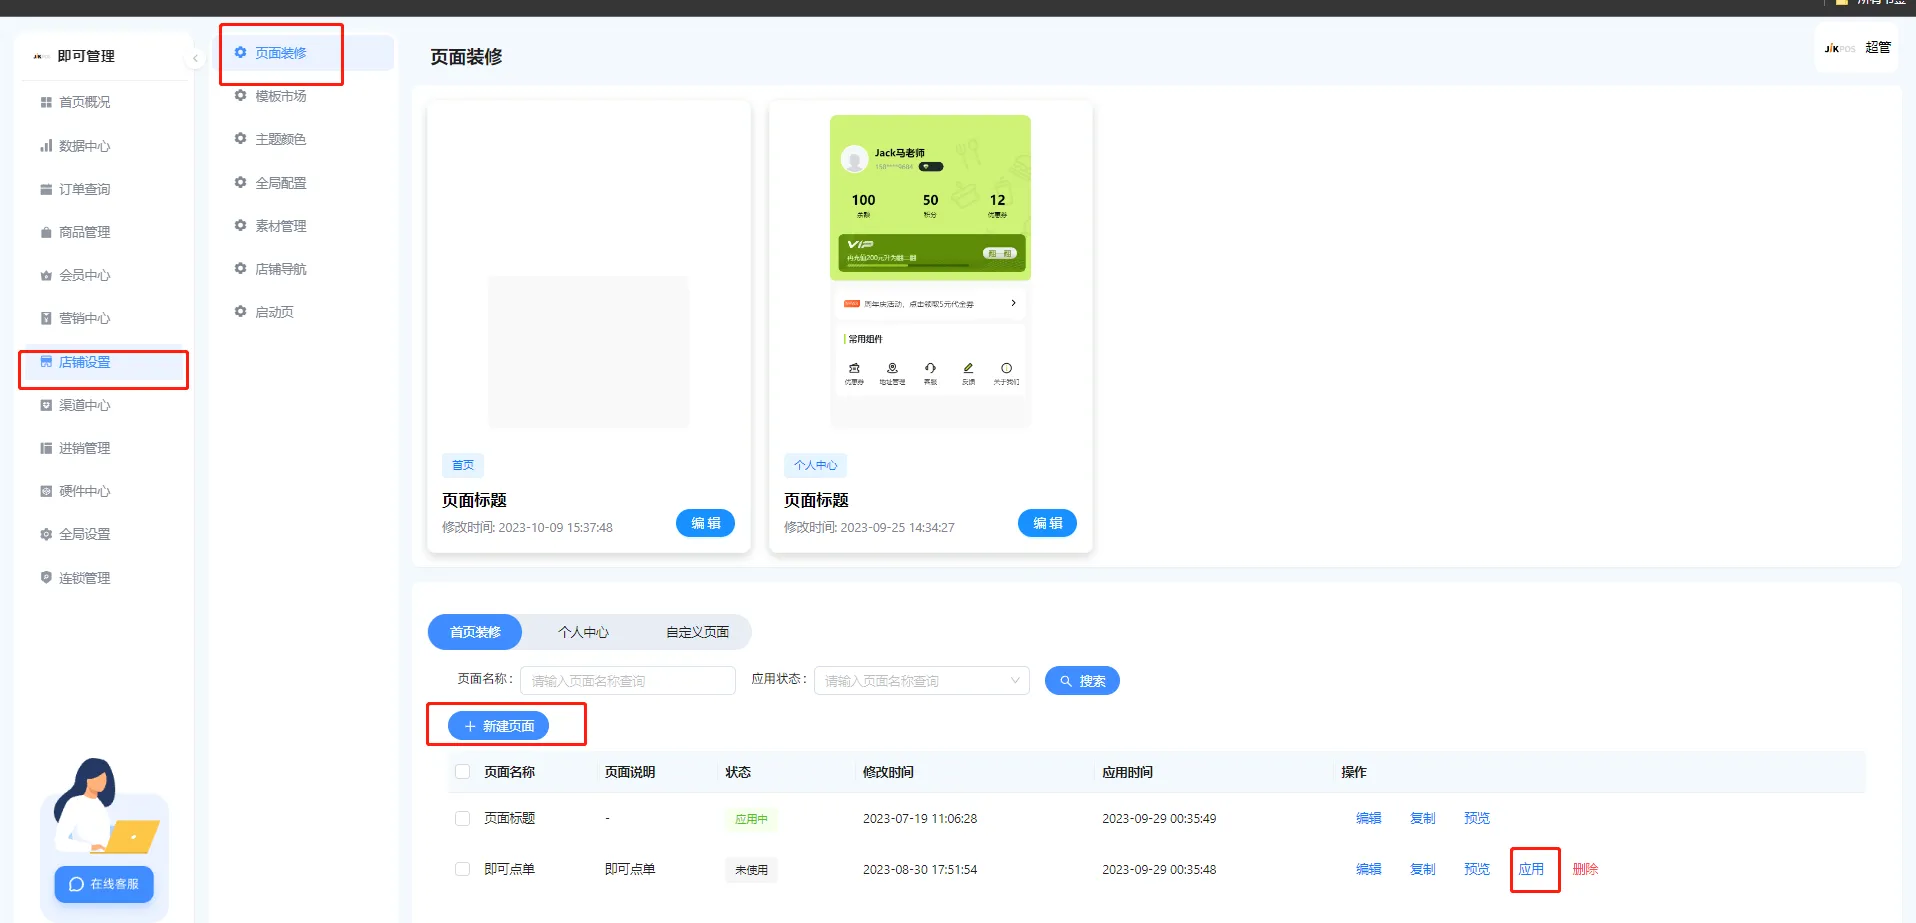The image size is (1916, 923).
Task: Click the 会员中心 crown icon
Action: [46, 276]
